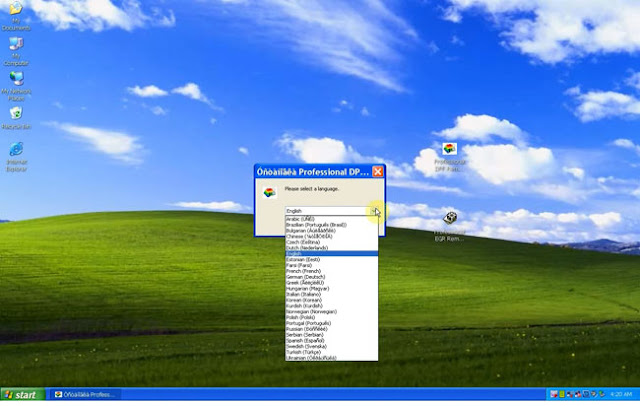Open the Windows Start menu
640x406 pixels.
point(23,395)
